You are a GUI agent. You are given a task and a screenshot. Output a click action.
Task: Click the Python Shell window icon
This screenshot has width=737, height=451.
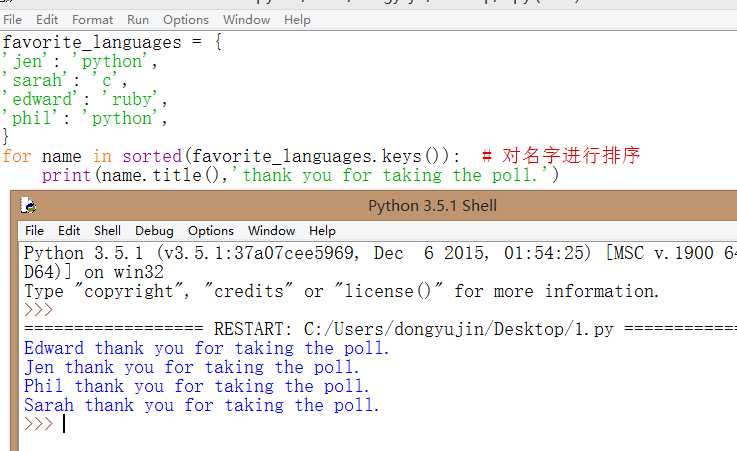tap(29, 206)
